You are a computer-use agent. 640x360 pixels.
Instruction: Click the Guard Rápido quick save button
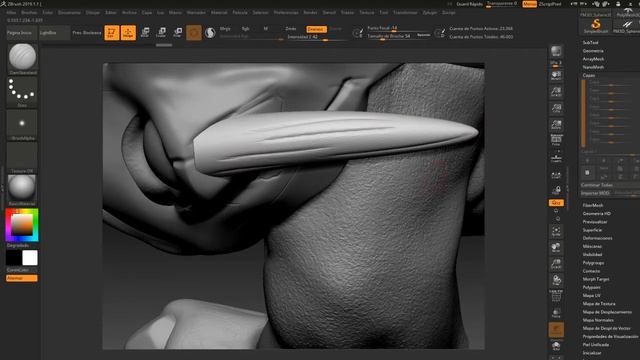point(469,4)
